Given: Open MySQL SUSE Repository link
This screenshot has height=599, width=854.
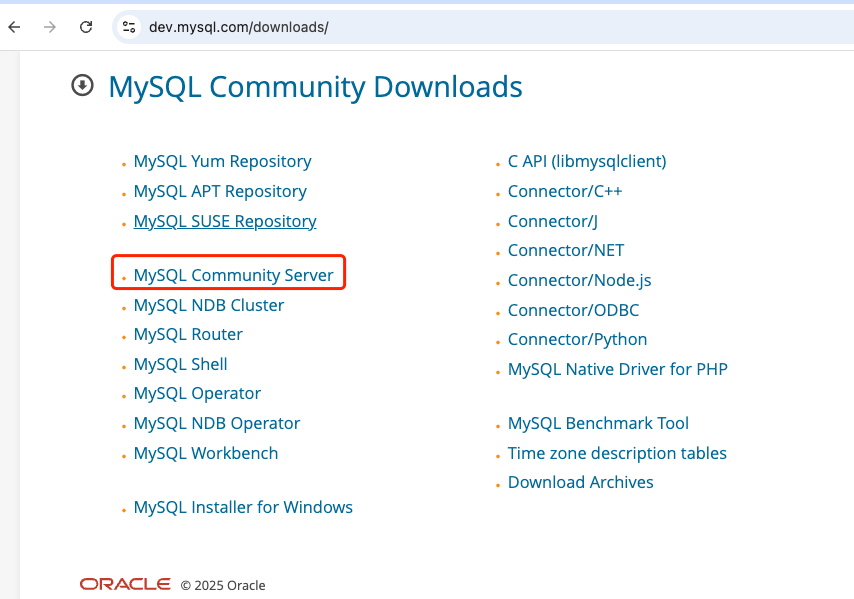Looking at the screenshot, I should click(x=225, y=221).
